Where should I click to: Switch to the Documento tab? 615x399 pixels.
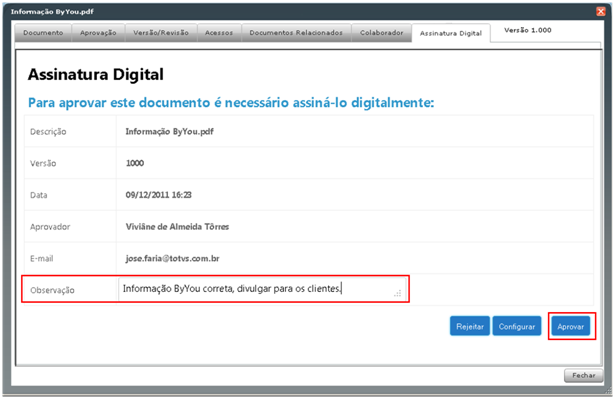coord(43,33)
